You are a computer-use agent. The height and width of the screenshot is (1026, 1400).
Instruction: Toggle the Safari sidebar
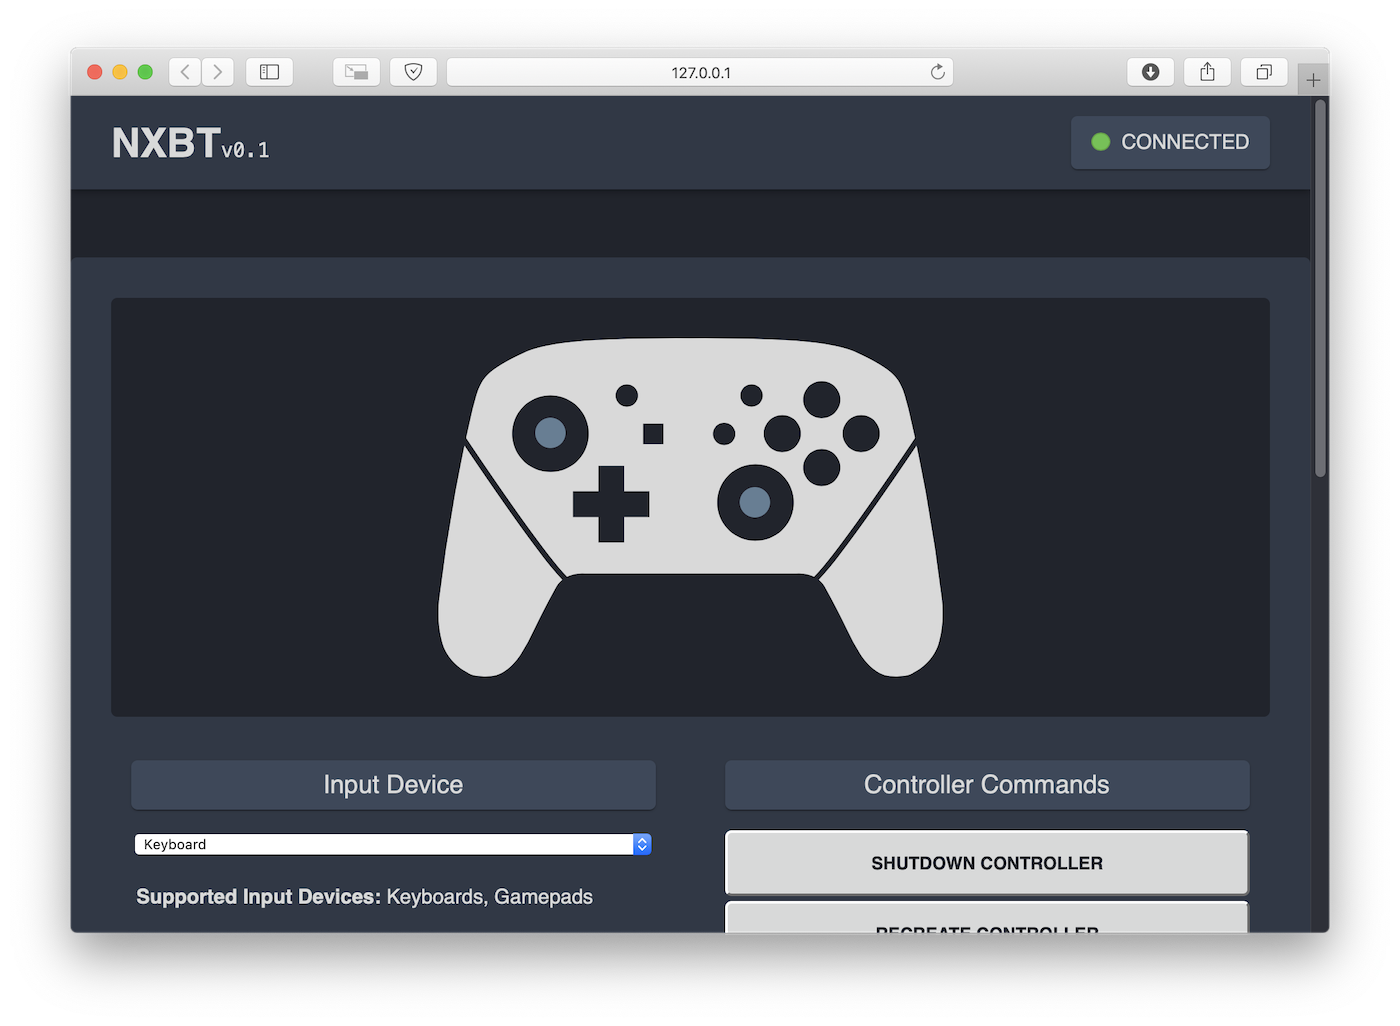point(269,71)
